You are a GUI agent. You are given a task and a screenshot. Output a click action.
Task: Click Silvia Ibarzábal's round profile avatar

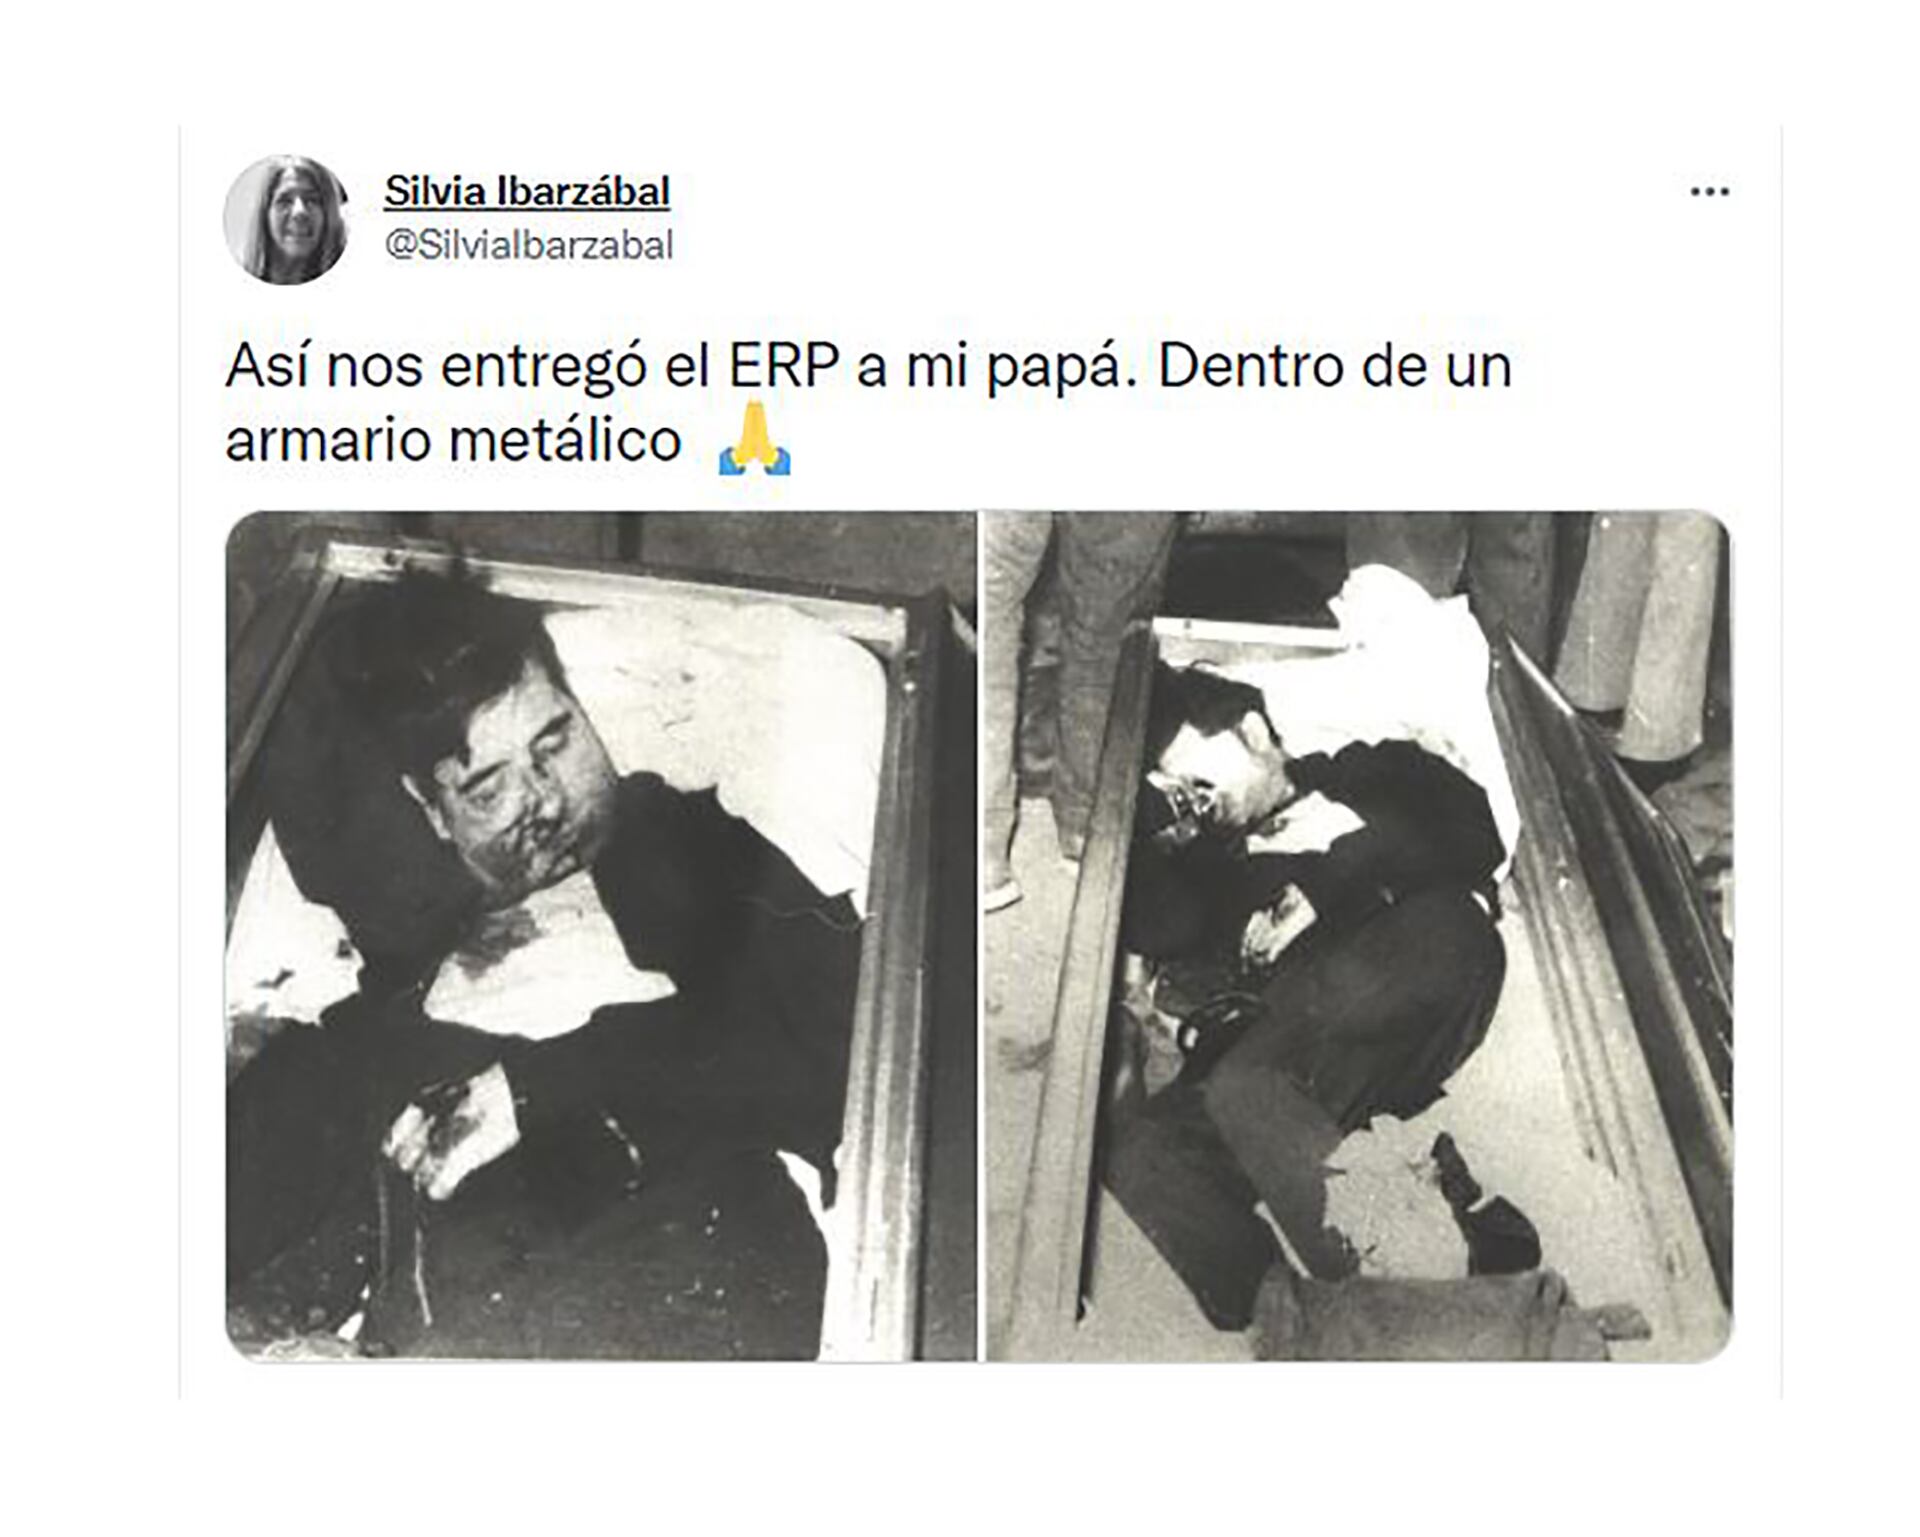tap(286, 220)
